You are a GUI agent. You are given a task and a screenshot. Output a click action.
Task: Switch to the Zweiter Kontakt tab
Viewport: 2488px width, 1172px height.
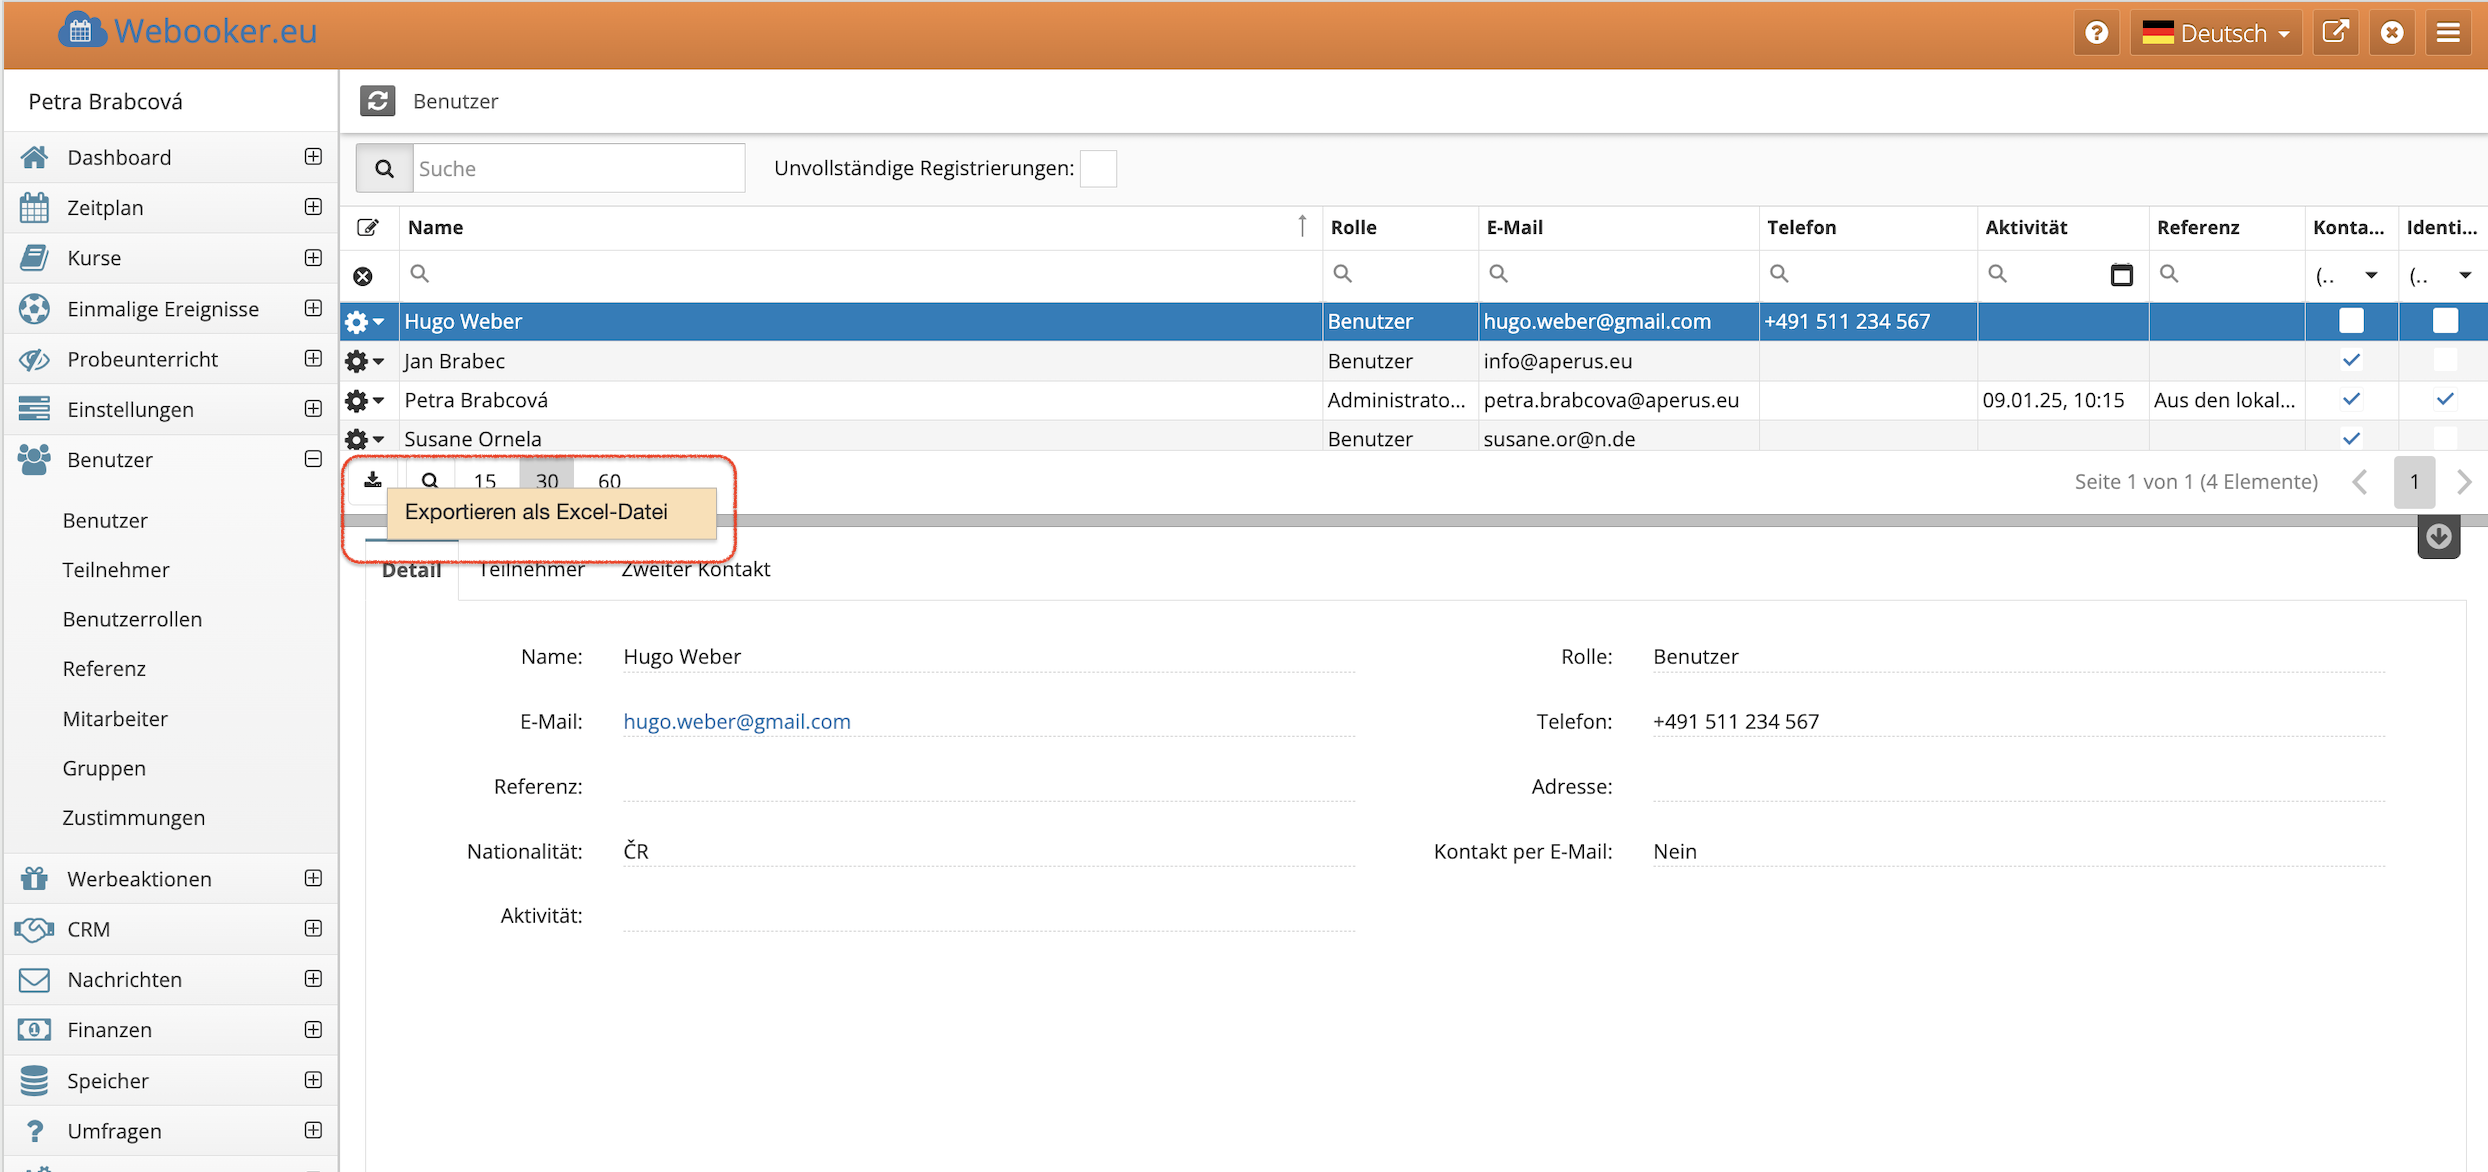[695, 569]
